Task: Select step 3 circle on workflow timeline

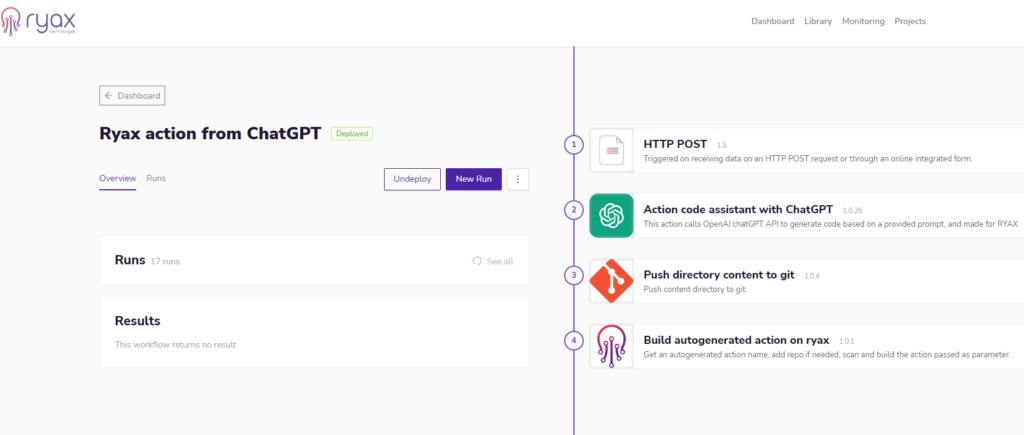Action: click(x=573, y=276)
